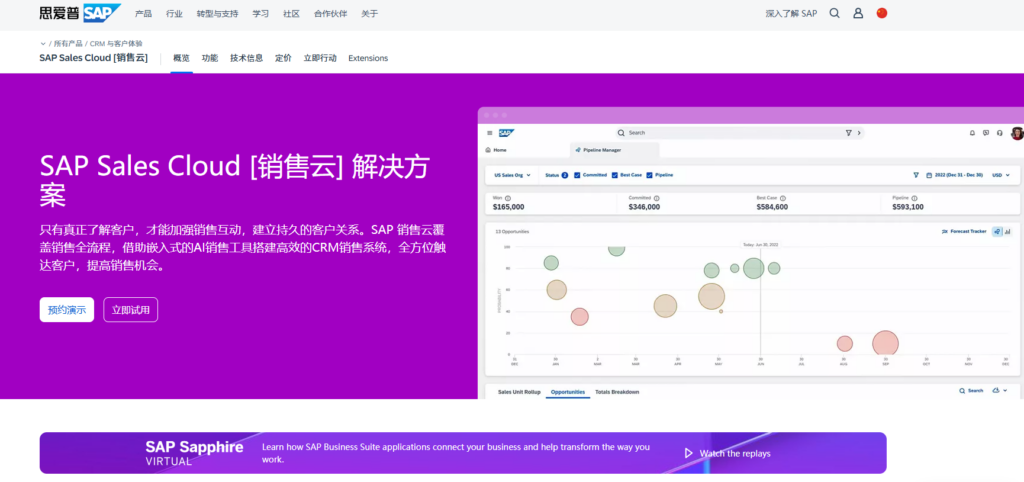Open the 产品 menu
Screen dimensions: 1024x482
[x=143, y=13]
